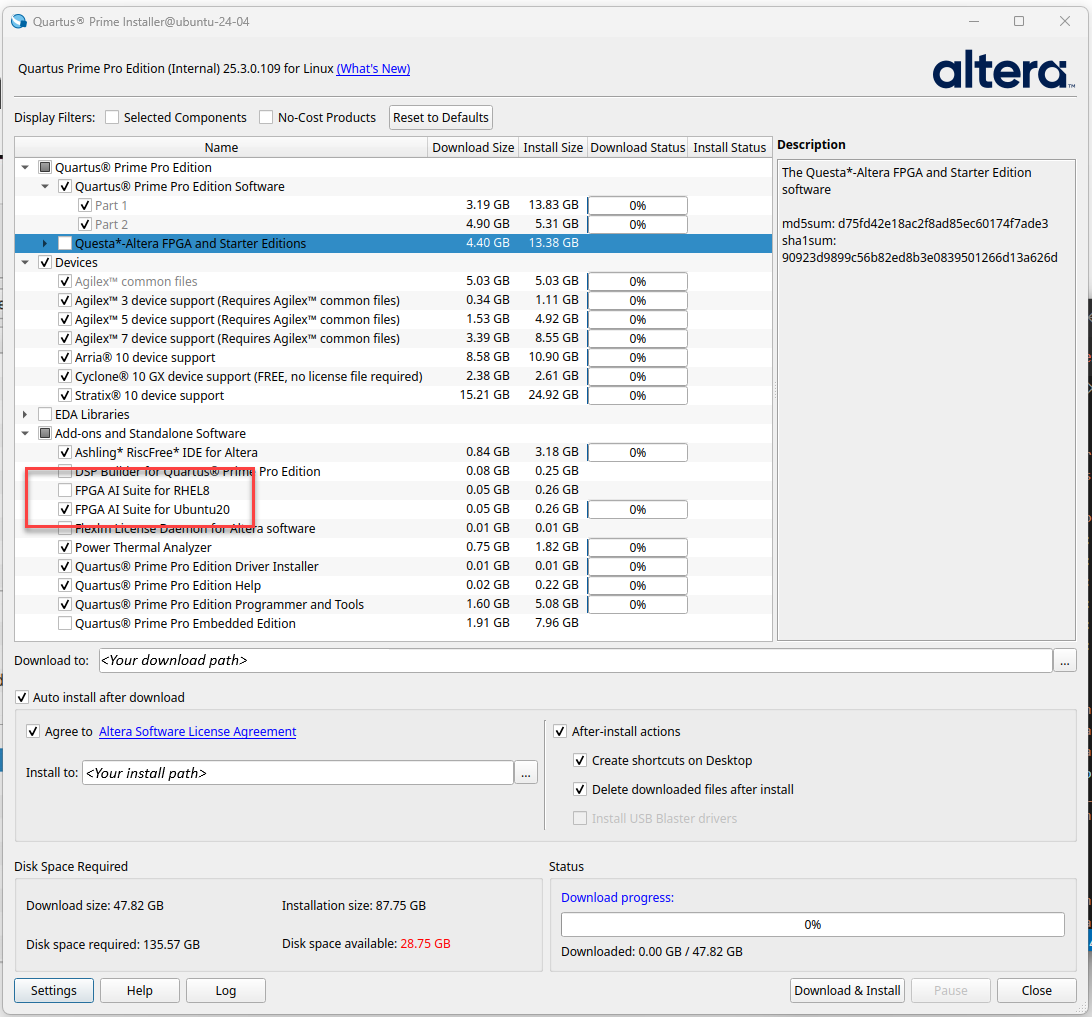Uncheck Part 2 checkbox
This screenshot has width=1092, height=1017.
click(85, 224)
